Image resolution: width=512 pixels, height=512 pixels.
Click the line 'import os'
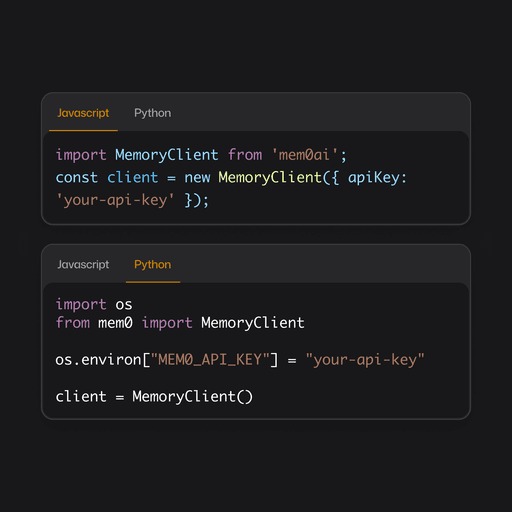pos(94,304)
